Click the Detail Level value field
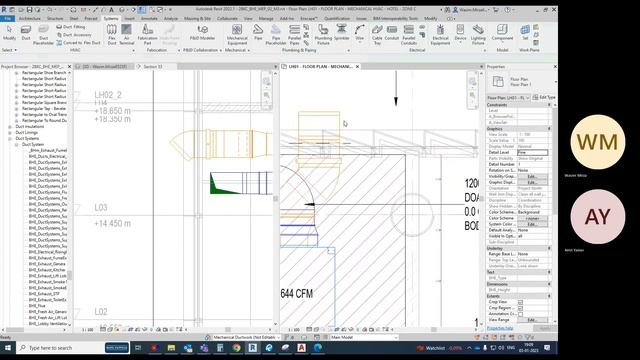The image size is (640, 360). [x=532, y=153]
